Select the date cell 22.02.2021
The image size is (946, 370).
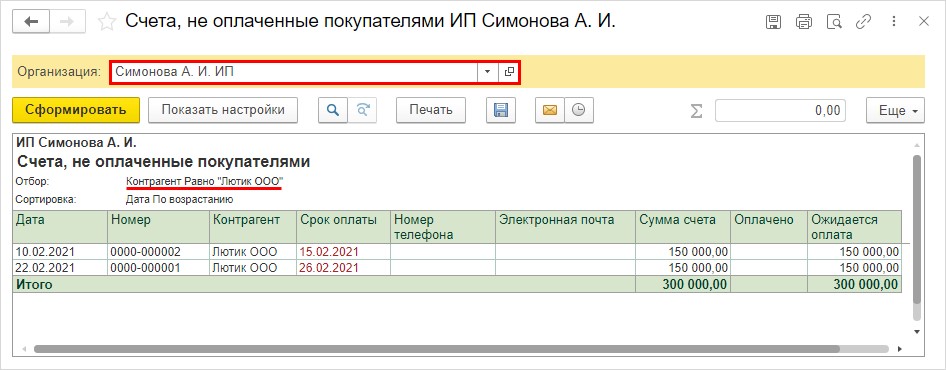point(60,267)
